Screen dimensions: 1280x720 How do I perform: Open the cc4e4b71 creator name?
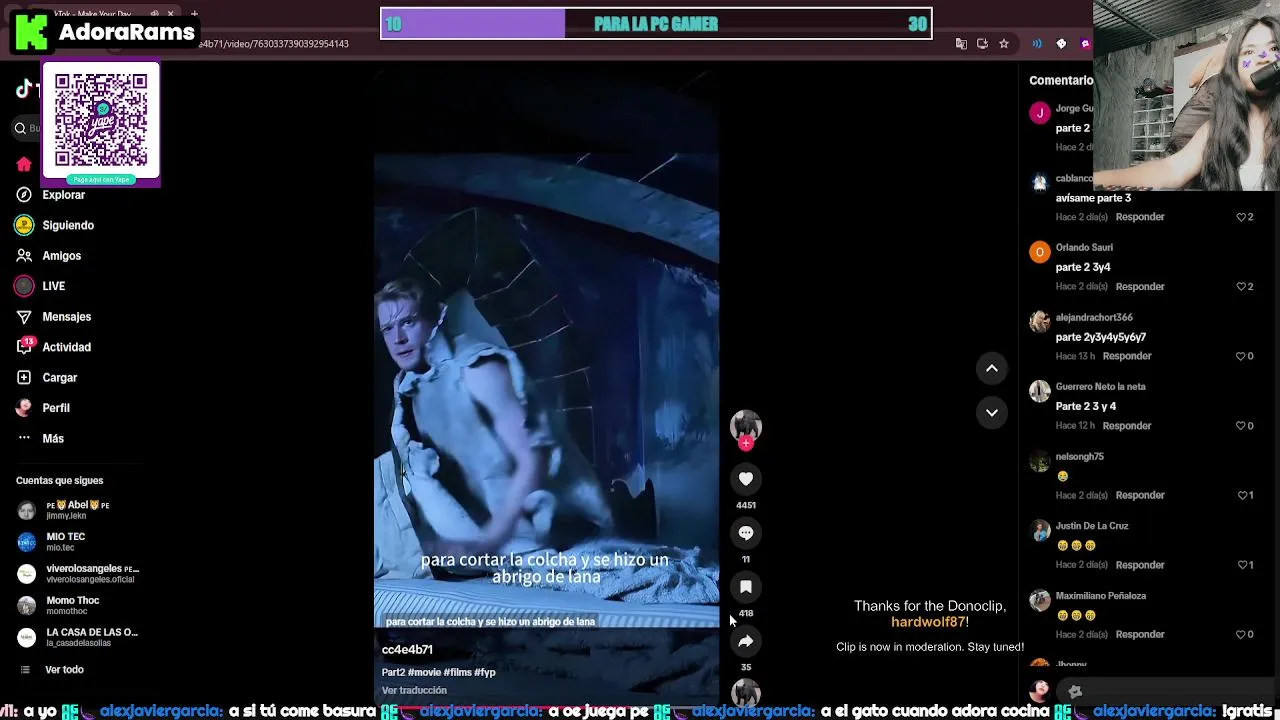407,650
